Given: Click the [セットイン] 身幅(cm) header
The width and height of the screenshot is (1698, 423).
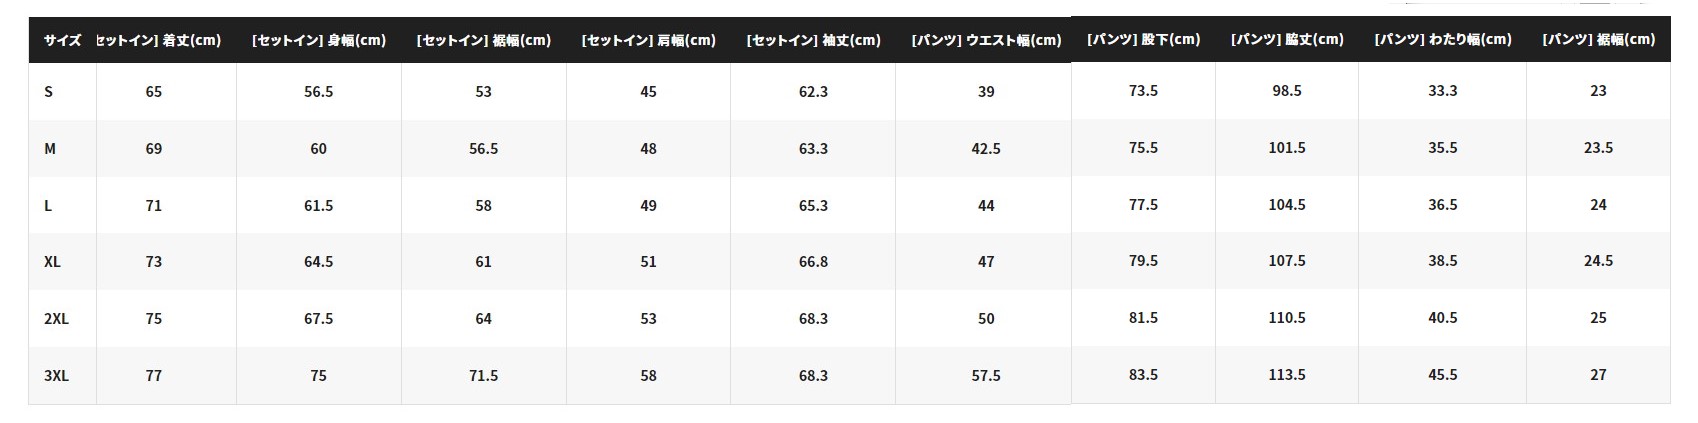Looking at the screenshot, I should pos(319,41).
